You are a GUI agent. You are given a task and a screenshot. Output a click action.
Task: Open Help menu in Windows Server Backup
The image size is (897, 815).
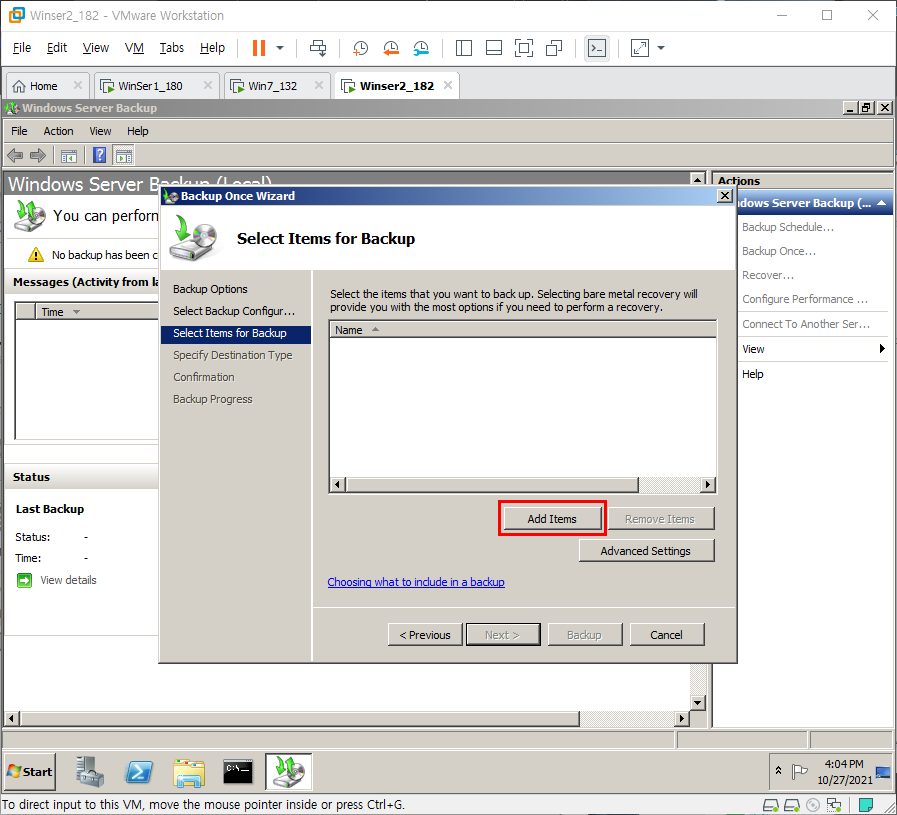pos(137,131)
